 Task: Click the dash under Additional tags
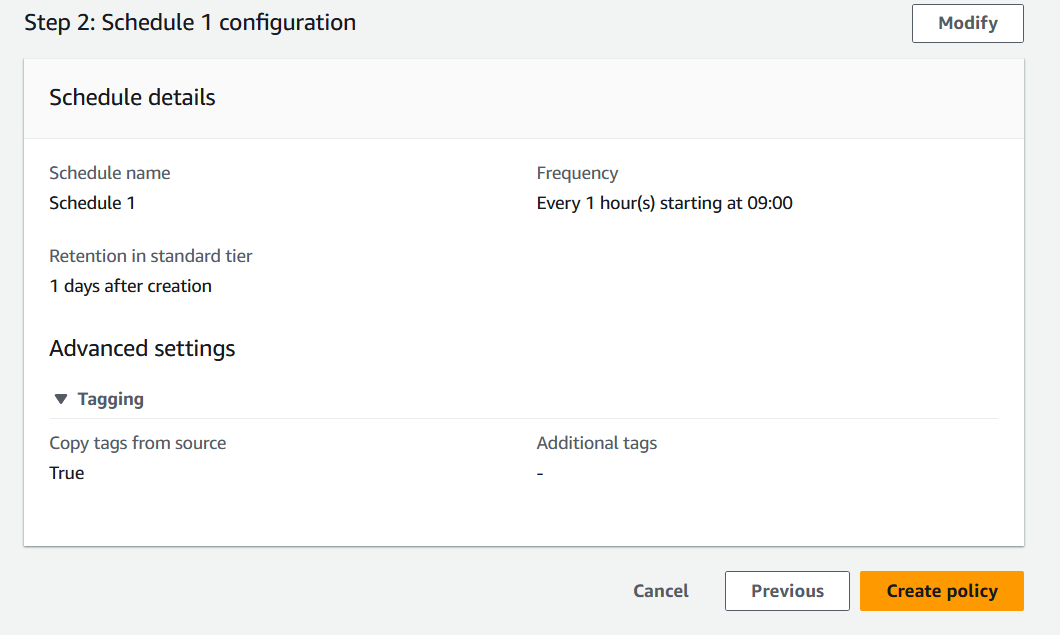coord(540,473)
